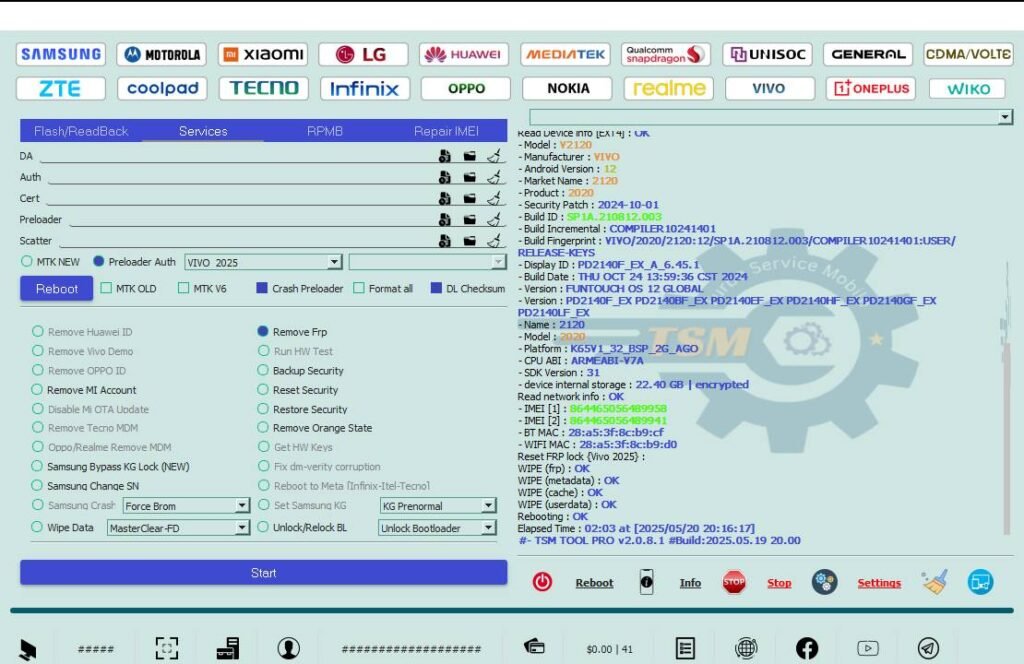Screen dimensions: 1024x664
Task: Select the MTK NEW radio button
Action: point(27,261)
